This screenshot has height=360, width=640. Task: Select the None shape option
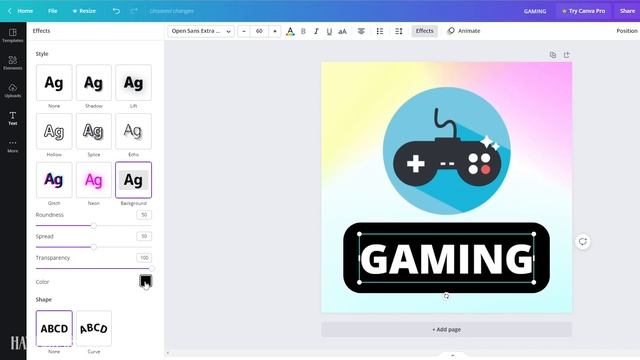click(x=54, y=328)
